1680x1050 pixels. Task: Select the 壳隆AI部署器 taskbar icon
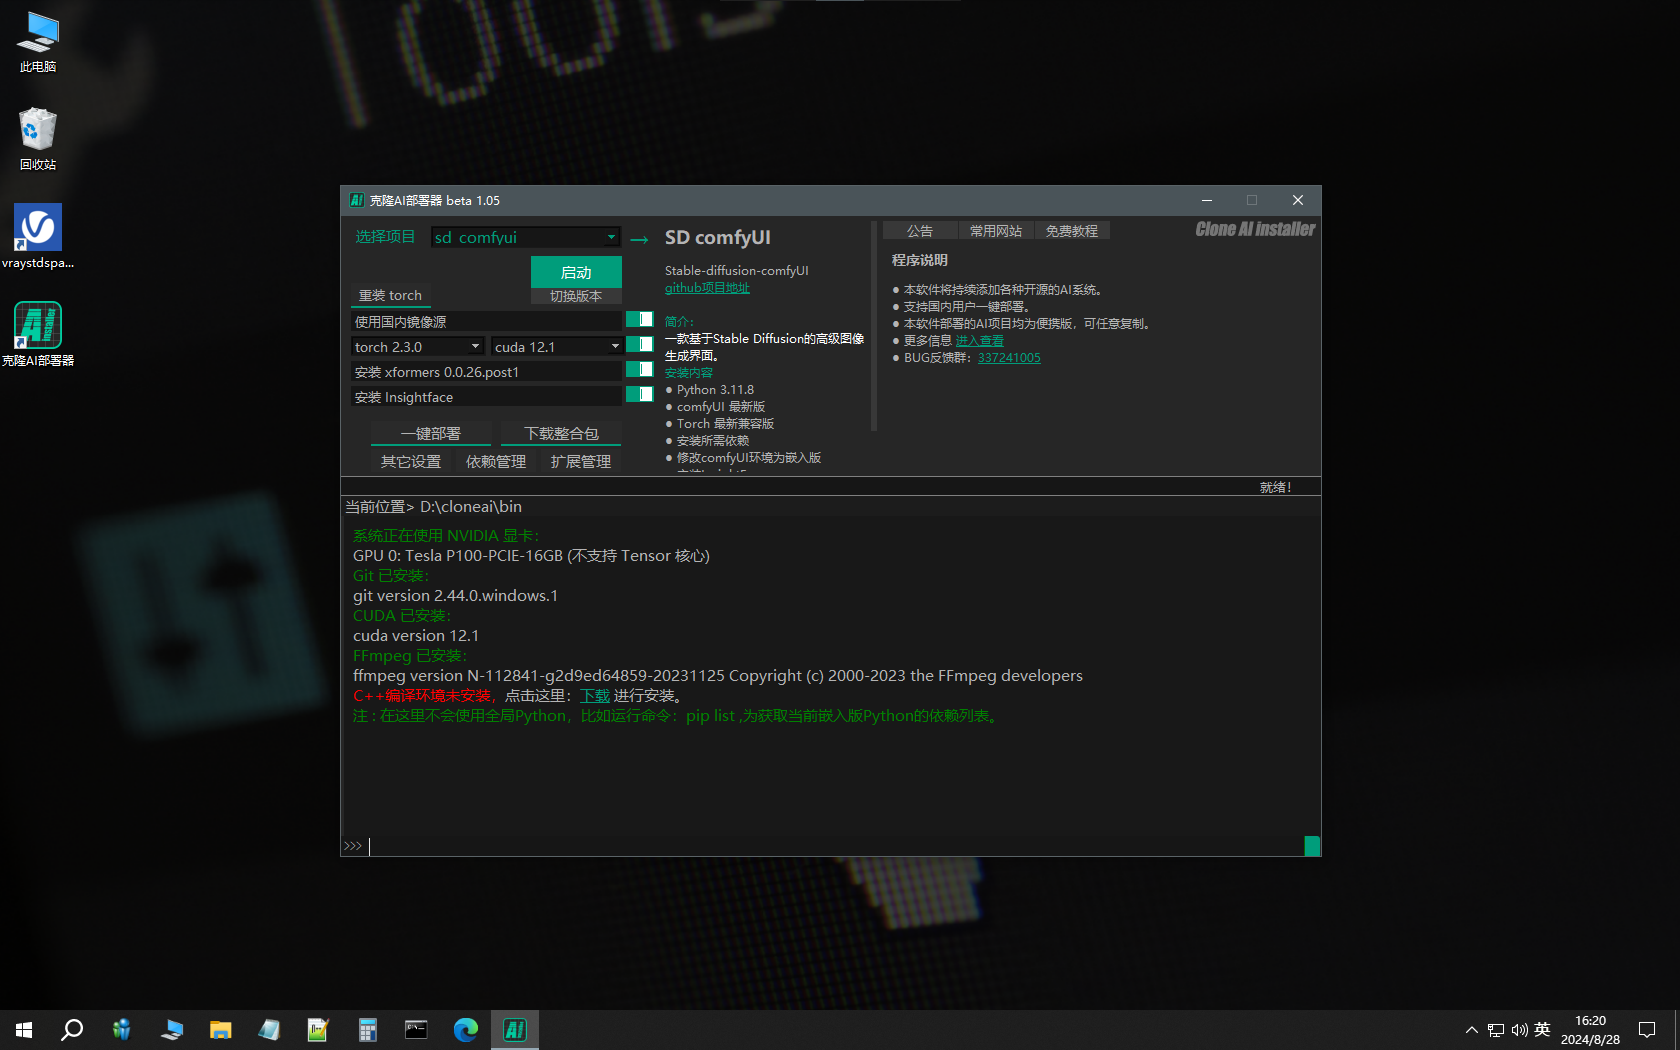tap(515, 1030)
